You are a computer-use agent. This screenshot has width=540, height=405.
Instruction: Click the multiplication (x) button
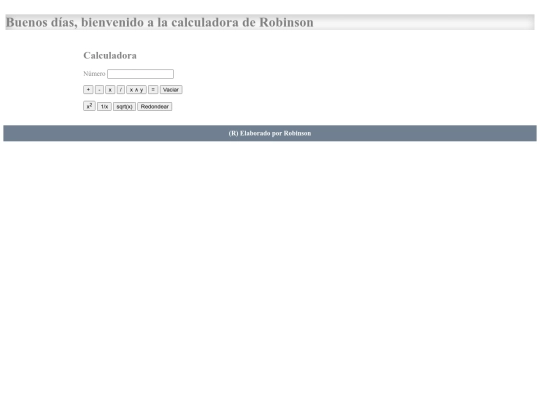[110, 90]
